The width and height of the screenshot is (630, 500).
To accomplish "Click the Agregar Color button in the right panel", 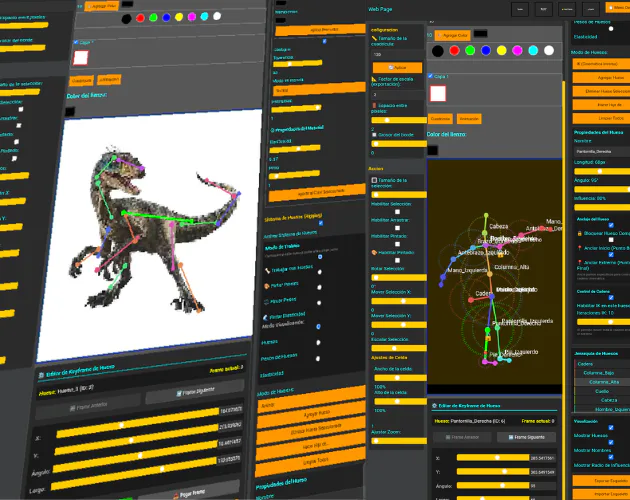I will click(452, 35).
